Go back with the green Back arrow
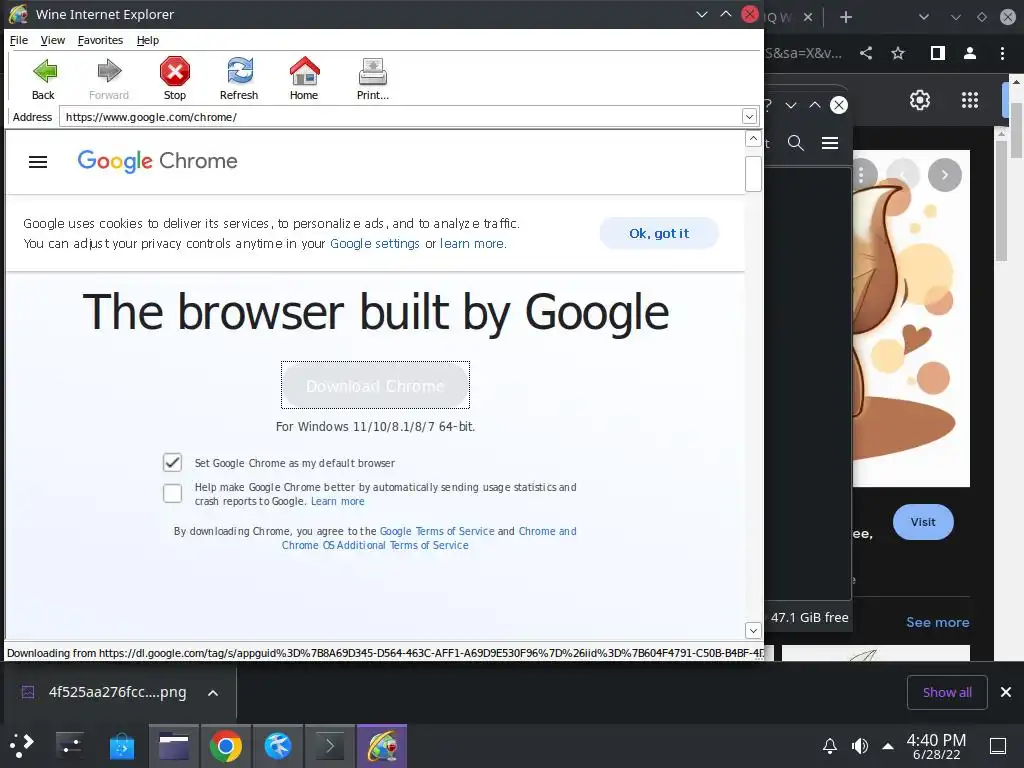1024x768 pixels. click(44, 78)
